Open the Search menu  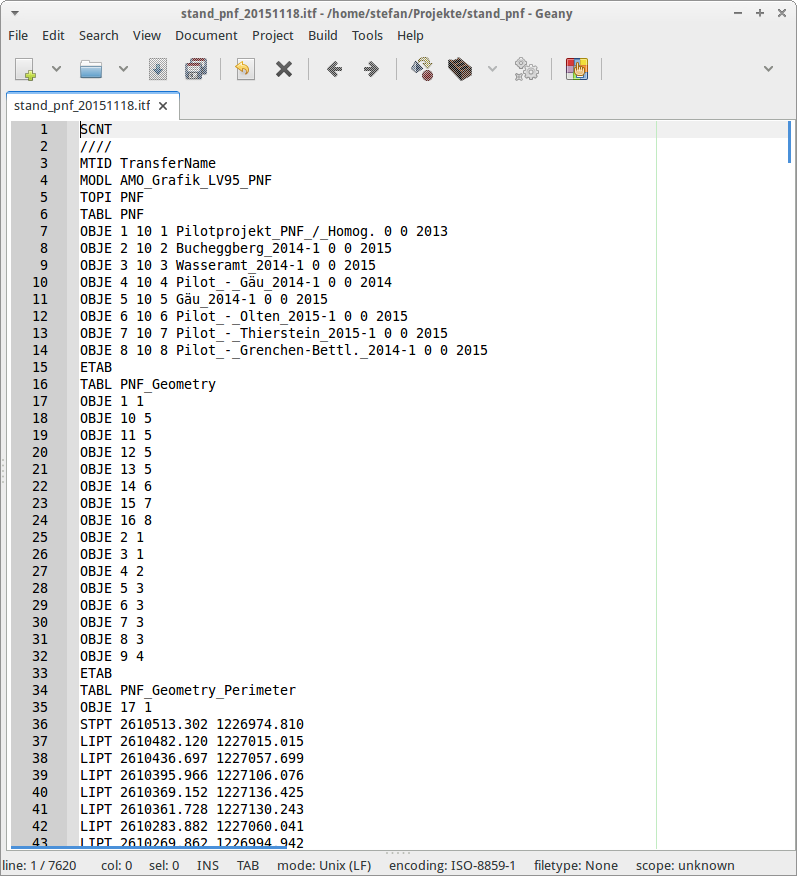[x=99, y=36]
